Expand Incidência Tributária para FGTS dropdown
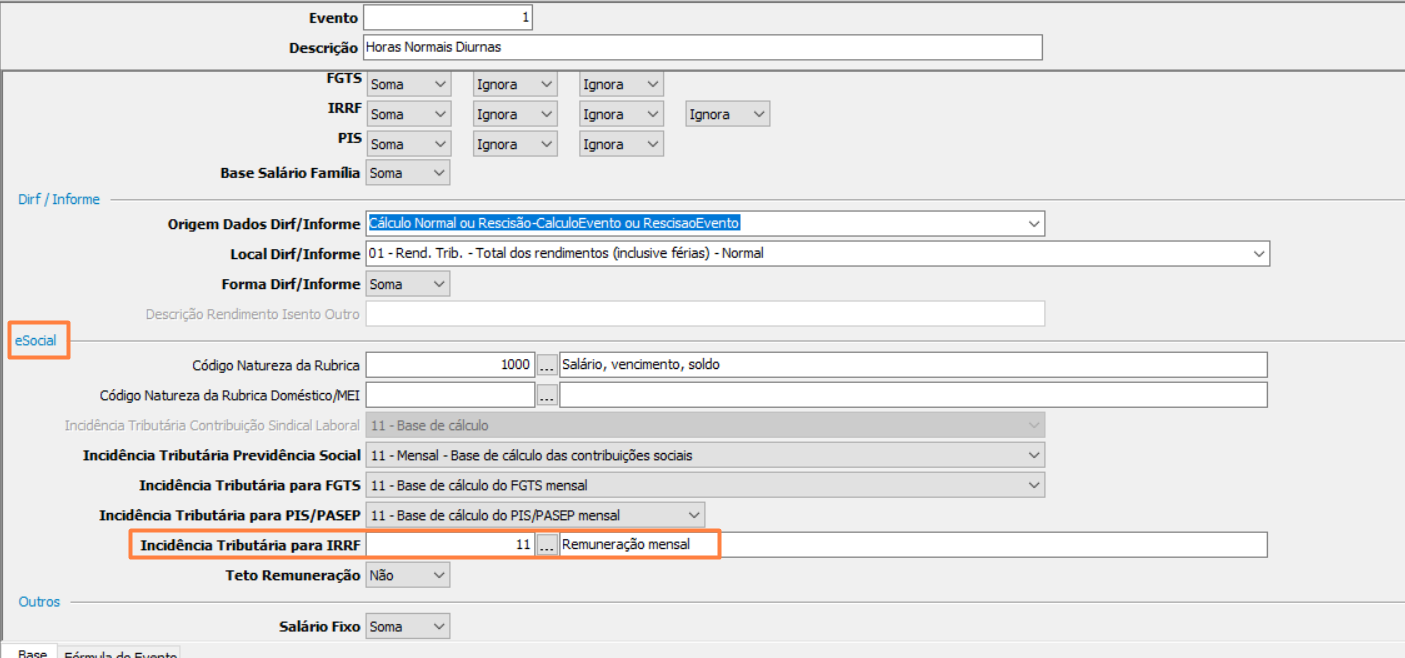 [1034, 485]
